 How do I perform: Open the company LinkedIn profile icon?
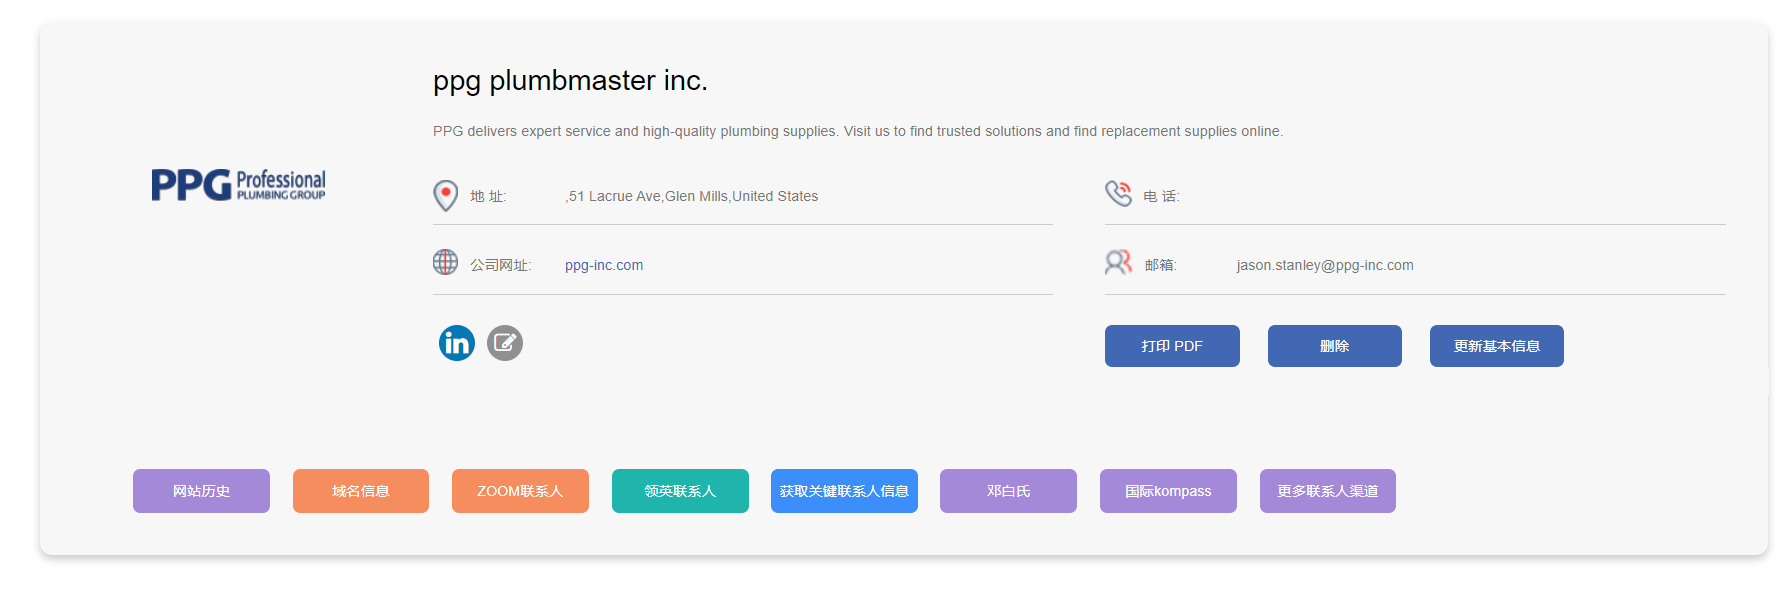pos(457,343)
